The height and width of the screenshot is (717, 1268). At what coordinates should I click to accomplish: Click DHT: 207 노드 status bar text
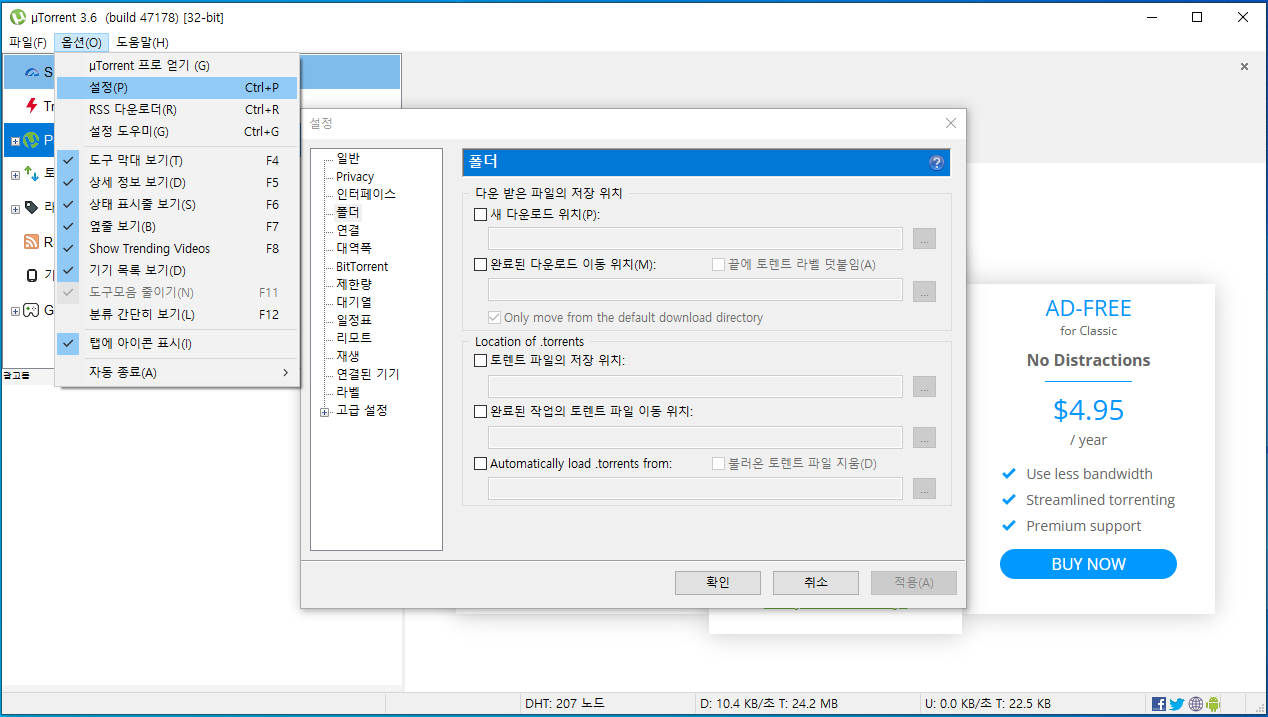565,704
